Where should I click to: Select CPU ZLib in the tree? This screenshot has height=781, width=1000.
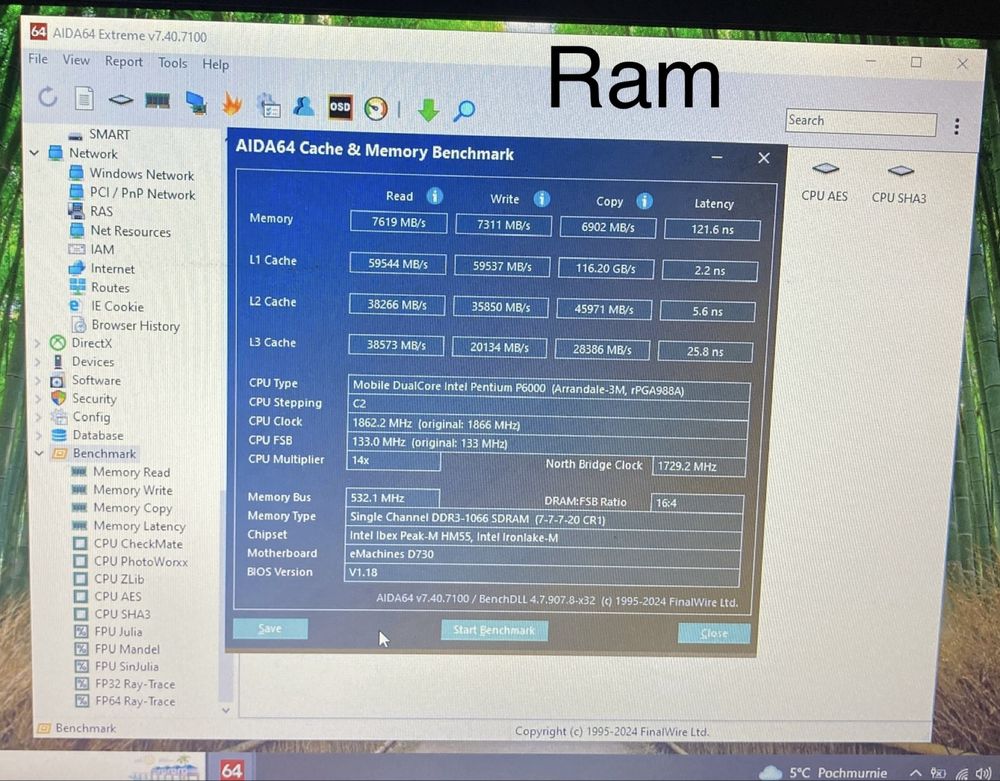[119, 579]
